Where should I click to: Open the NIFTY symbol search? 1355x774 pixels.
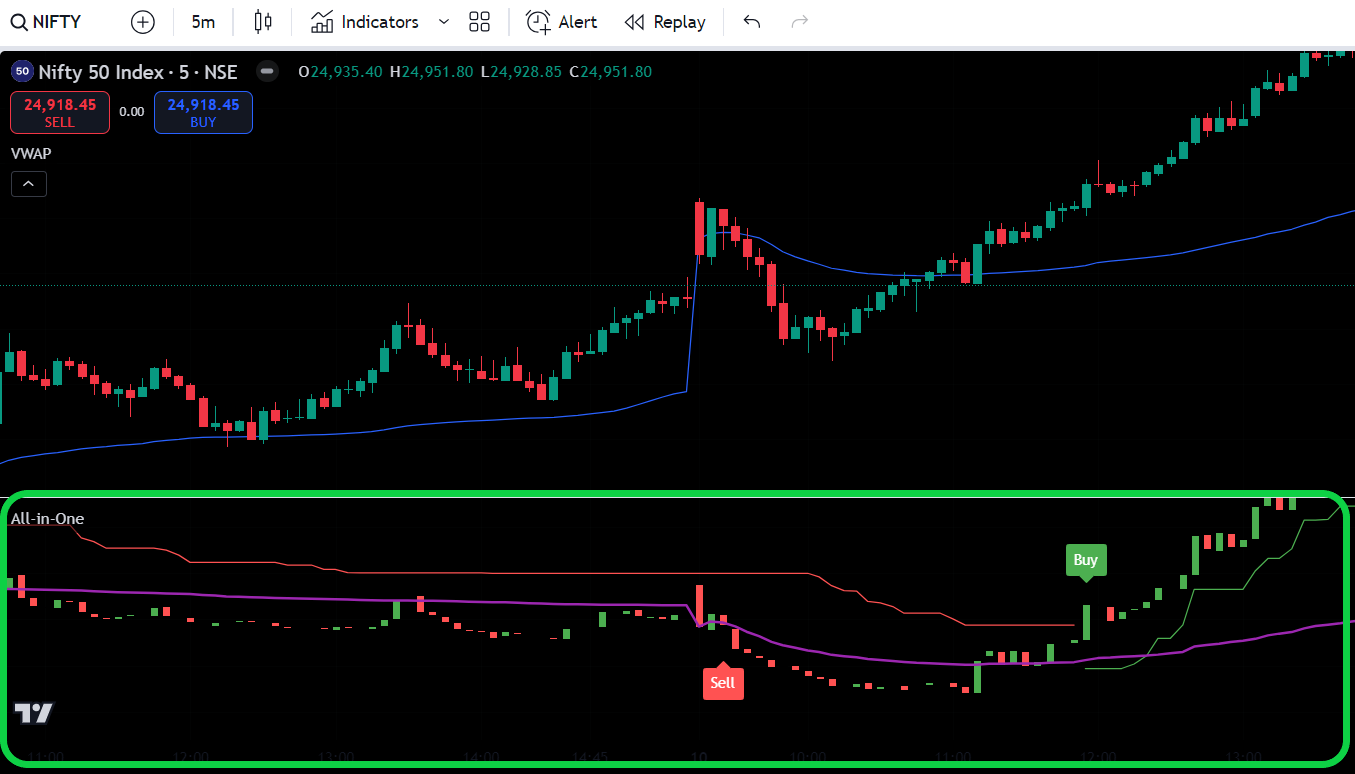coord(46,22)
